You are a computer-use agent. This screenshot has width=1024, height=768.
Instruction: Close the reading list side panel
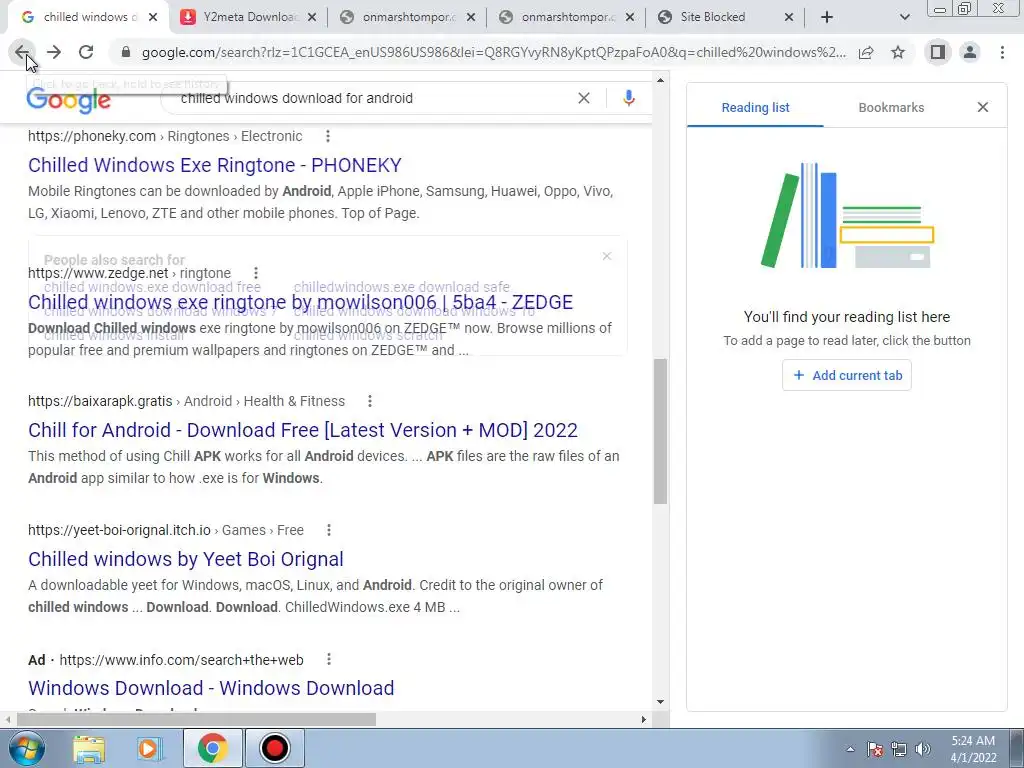(983, 107)
